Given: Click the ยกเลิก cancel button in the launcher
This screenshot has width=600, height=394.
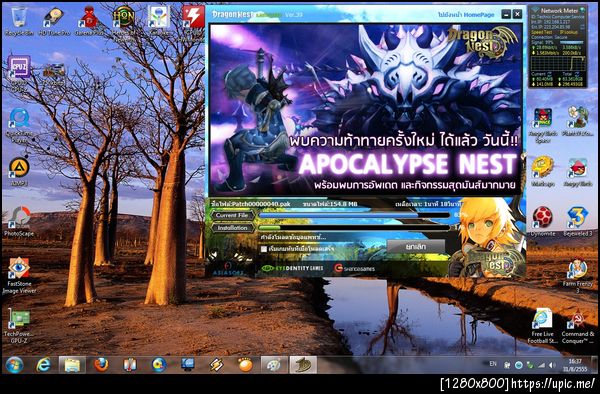Looking at the screenshot, I should (416, 247).
